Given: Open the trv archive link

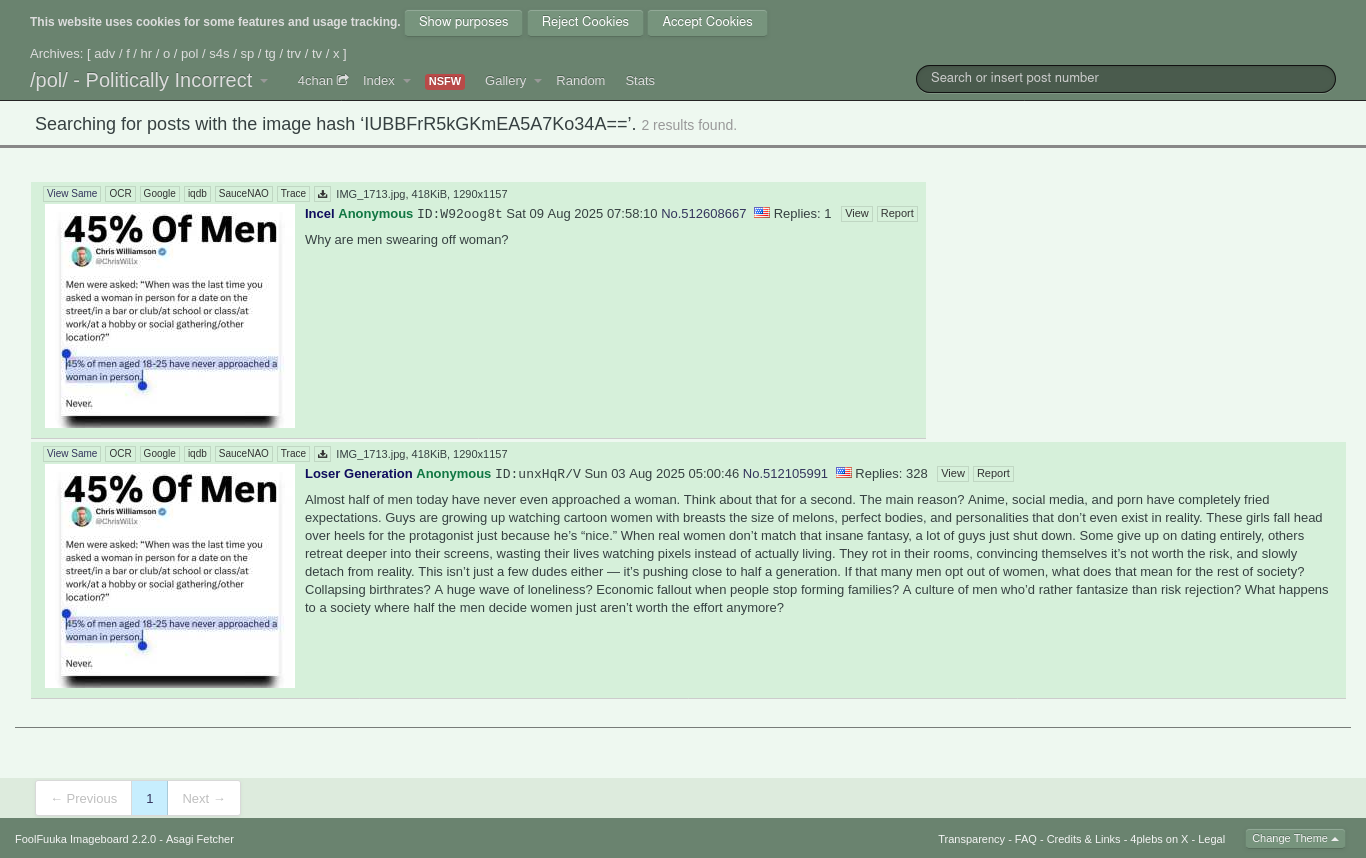Looking at the screenshot, I should (293, 54).
